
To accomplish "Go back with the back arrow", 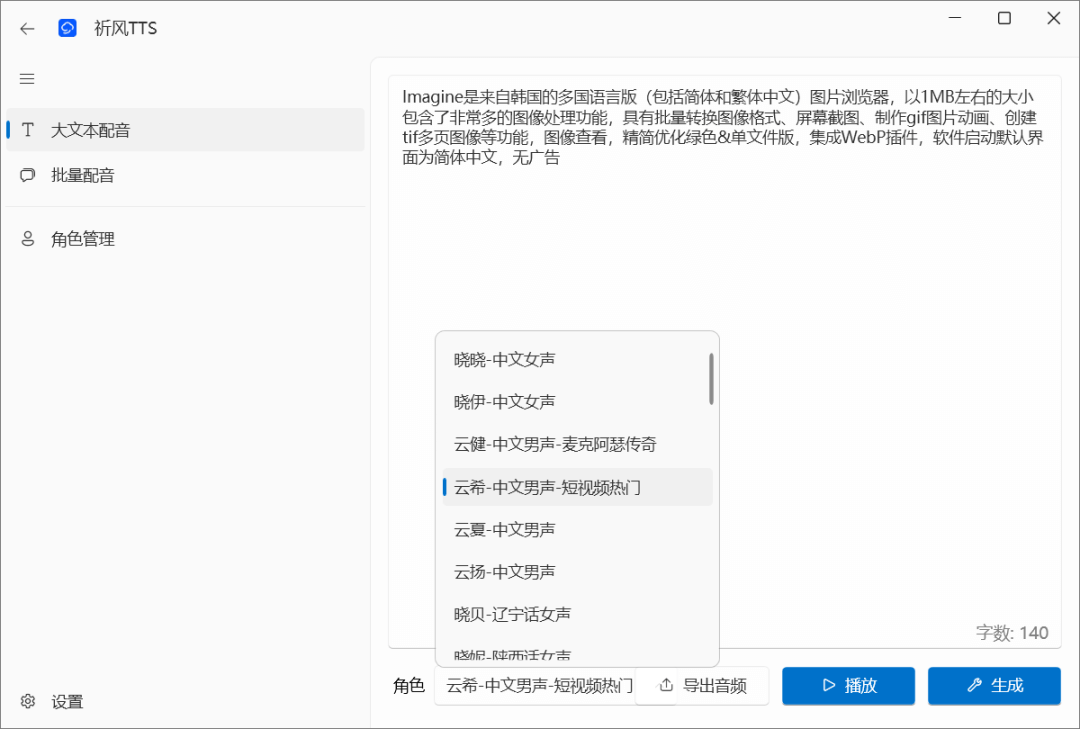I will [x=27, y=28].
